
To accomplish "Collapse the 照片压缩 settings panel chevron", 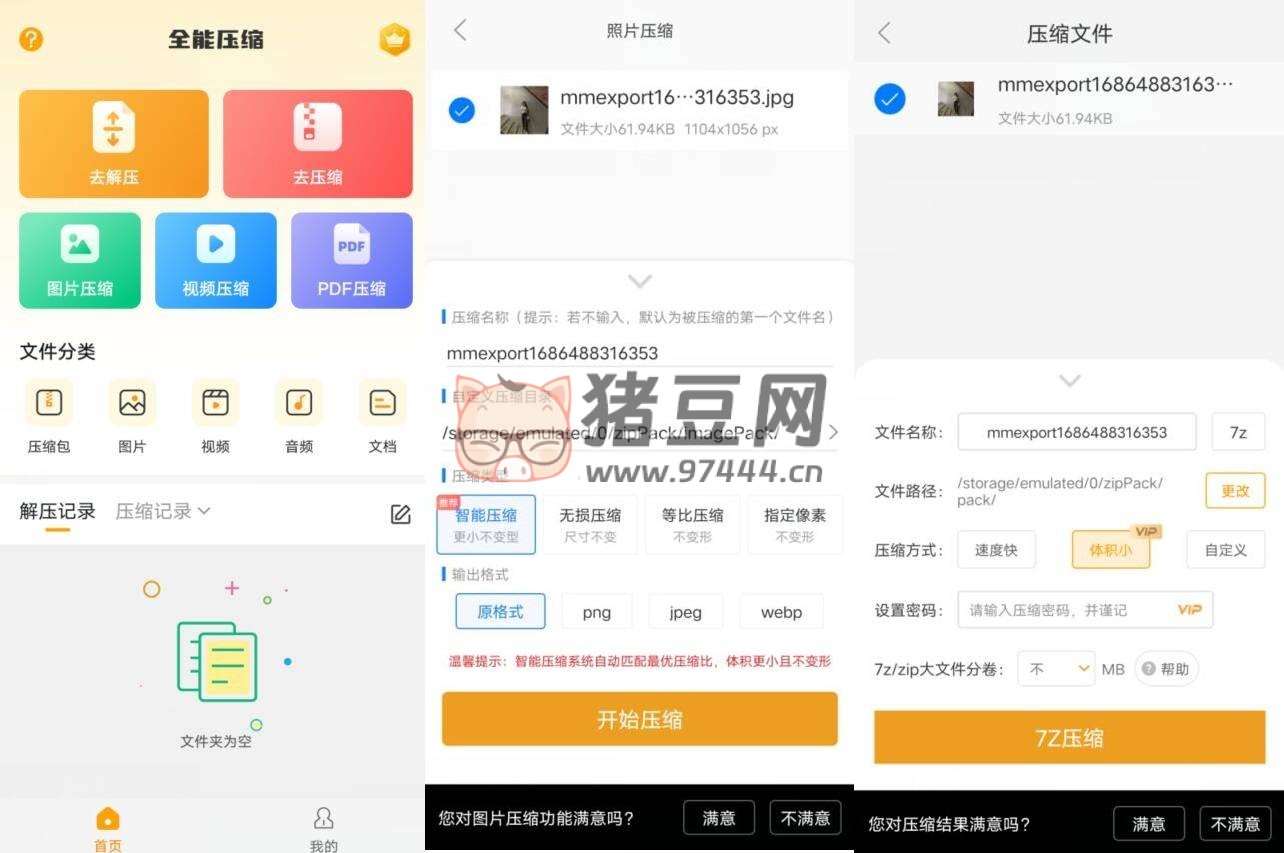I will [x=640, y=281].
